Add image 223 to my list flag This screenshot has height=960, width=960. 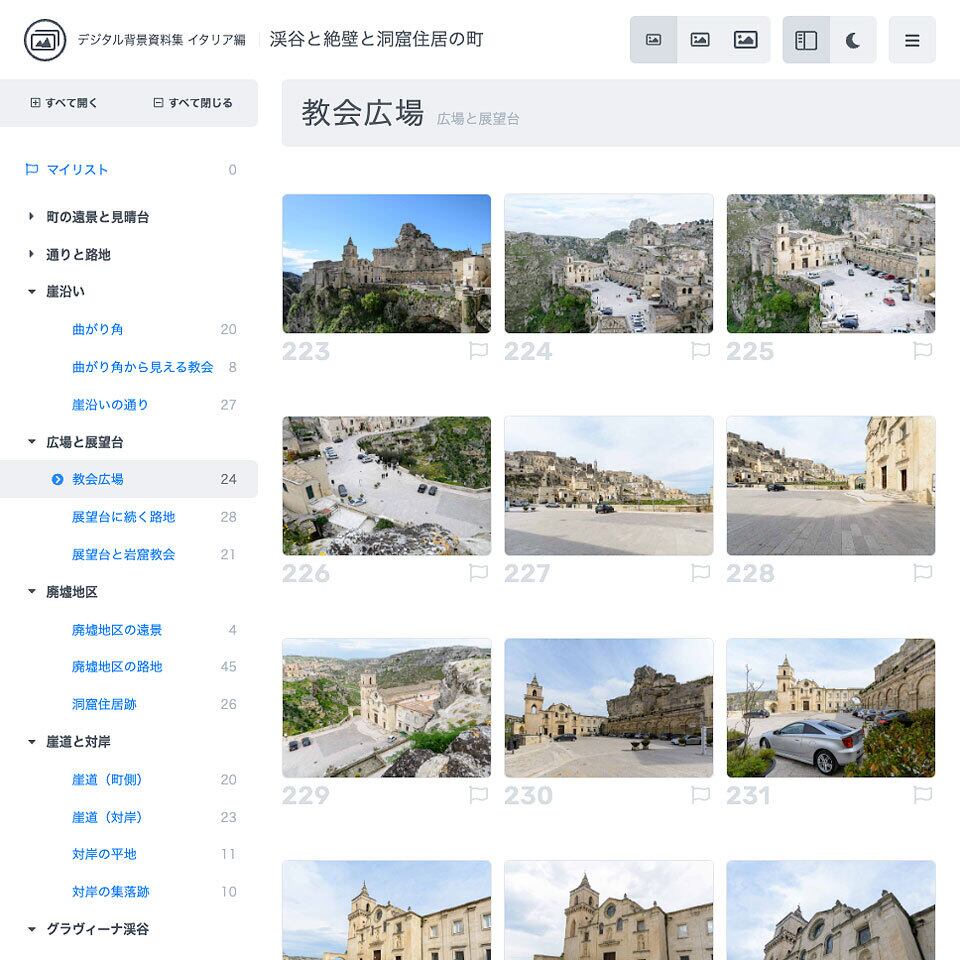coord(479,351)
